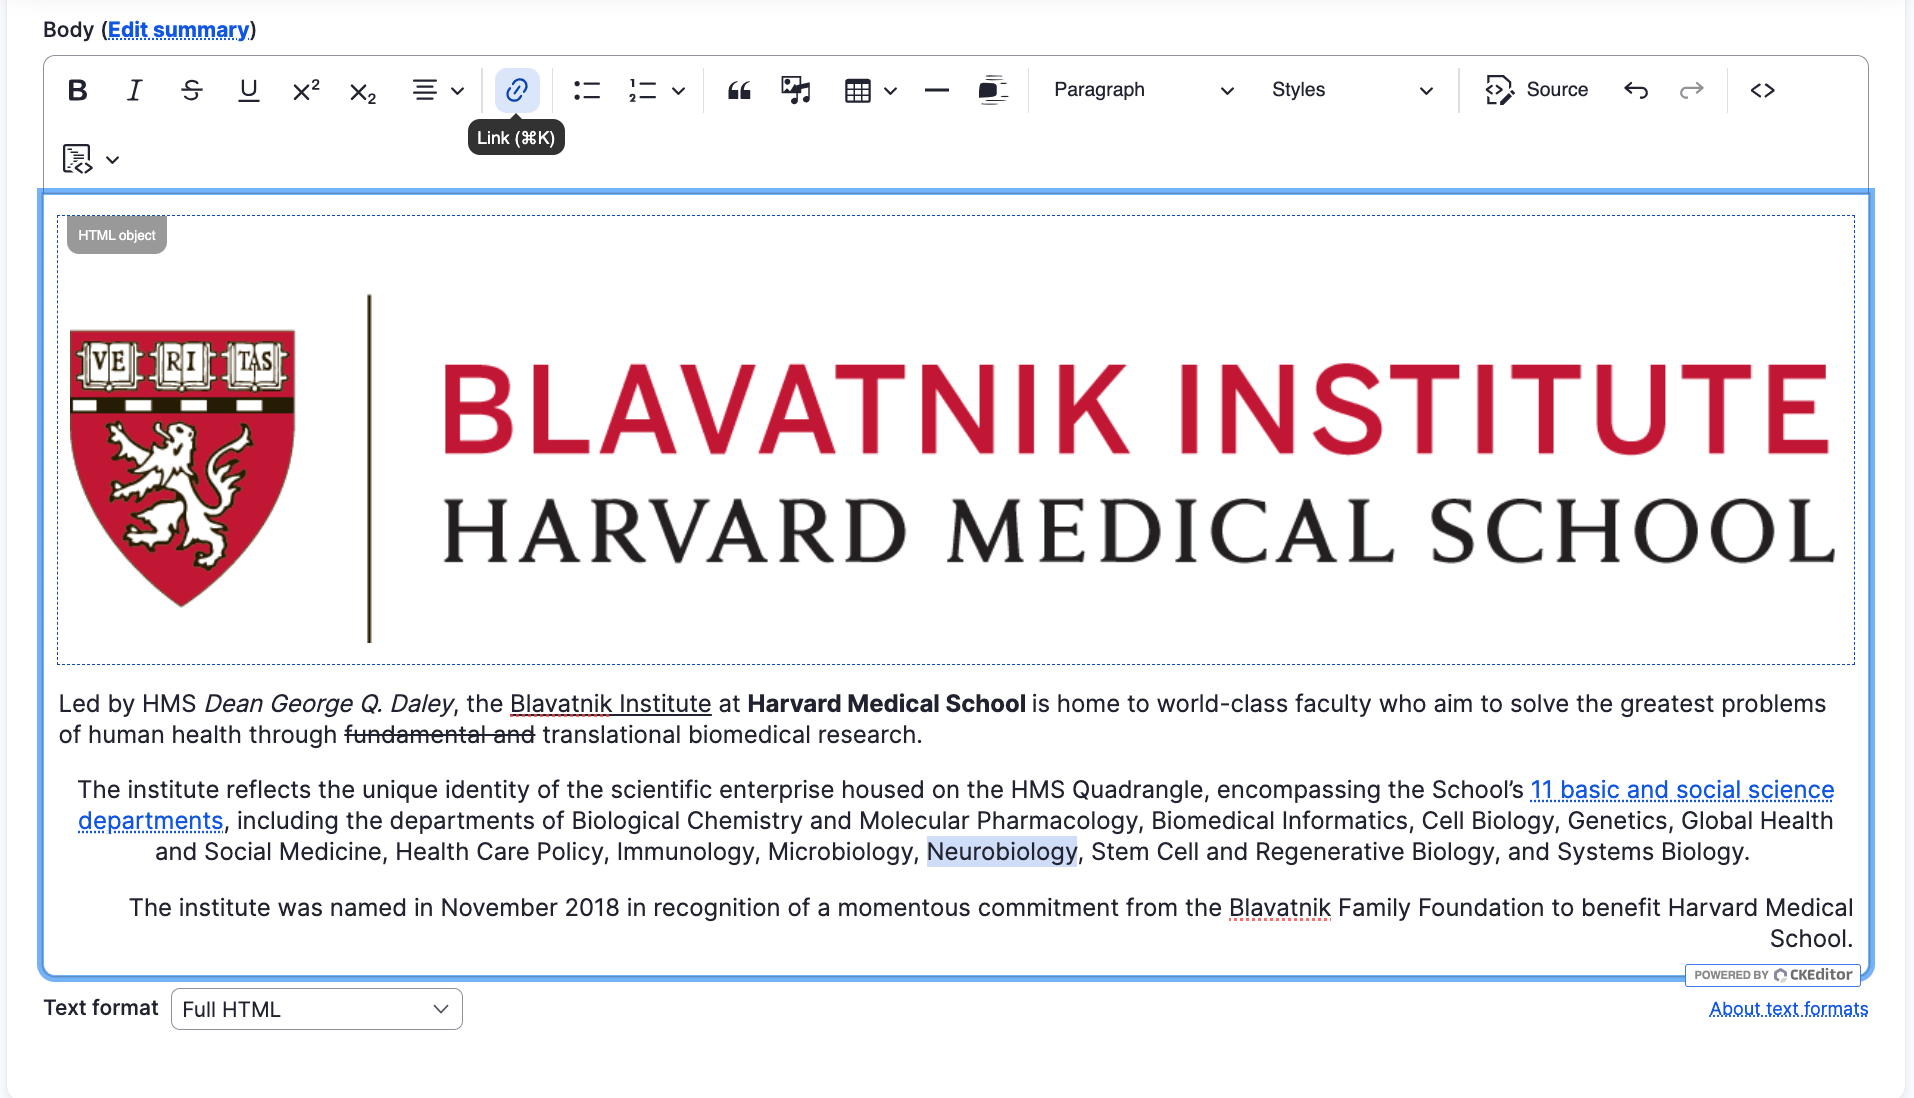Open the Paragraph heading dropdown
Screen dimensions: 1914x1098
coord(1143,91)
